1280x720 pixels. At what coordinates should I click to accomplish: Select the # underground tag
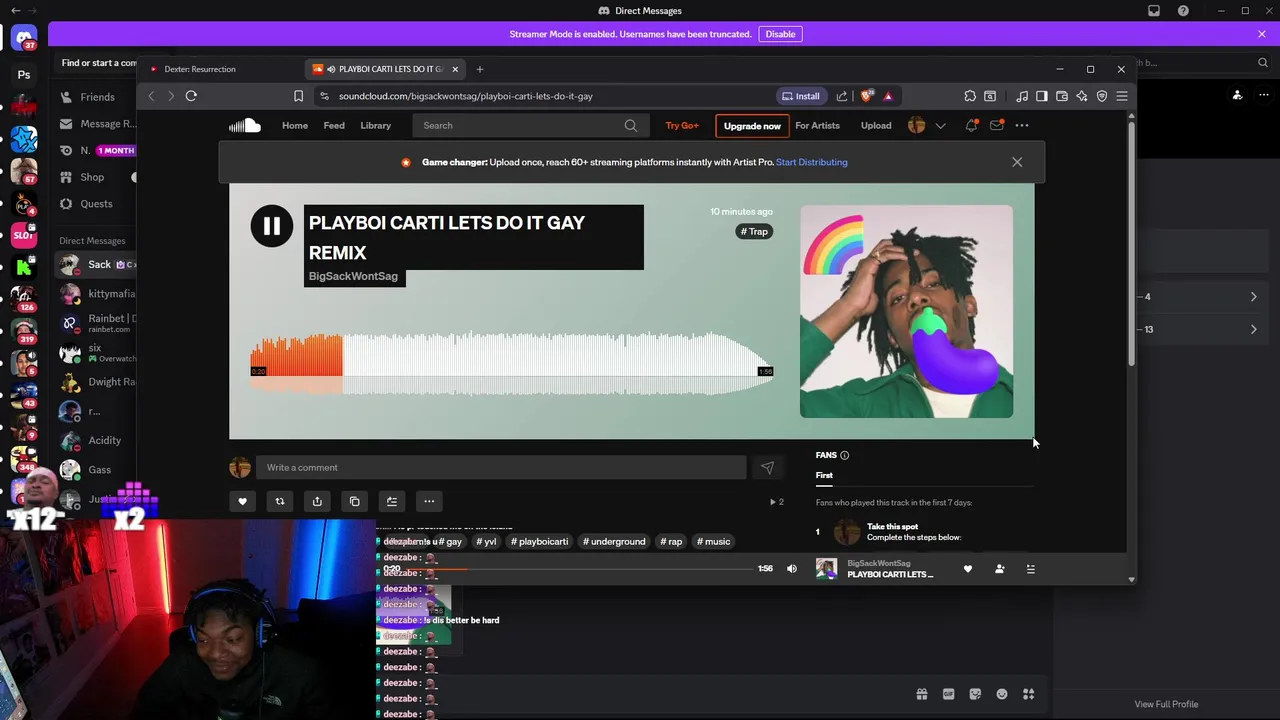tap(614, 541)
